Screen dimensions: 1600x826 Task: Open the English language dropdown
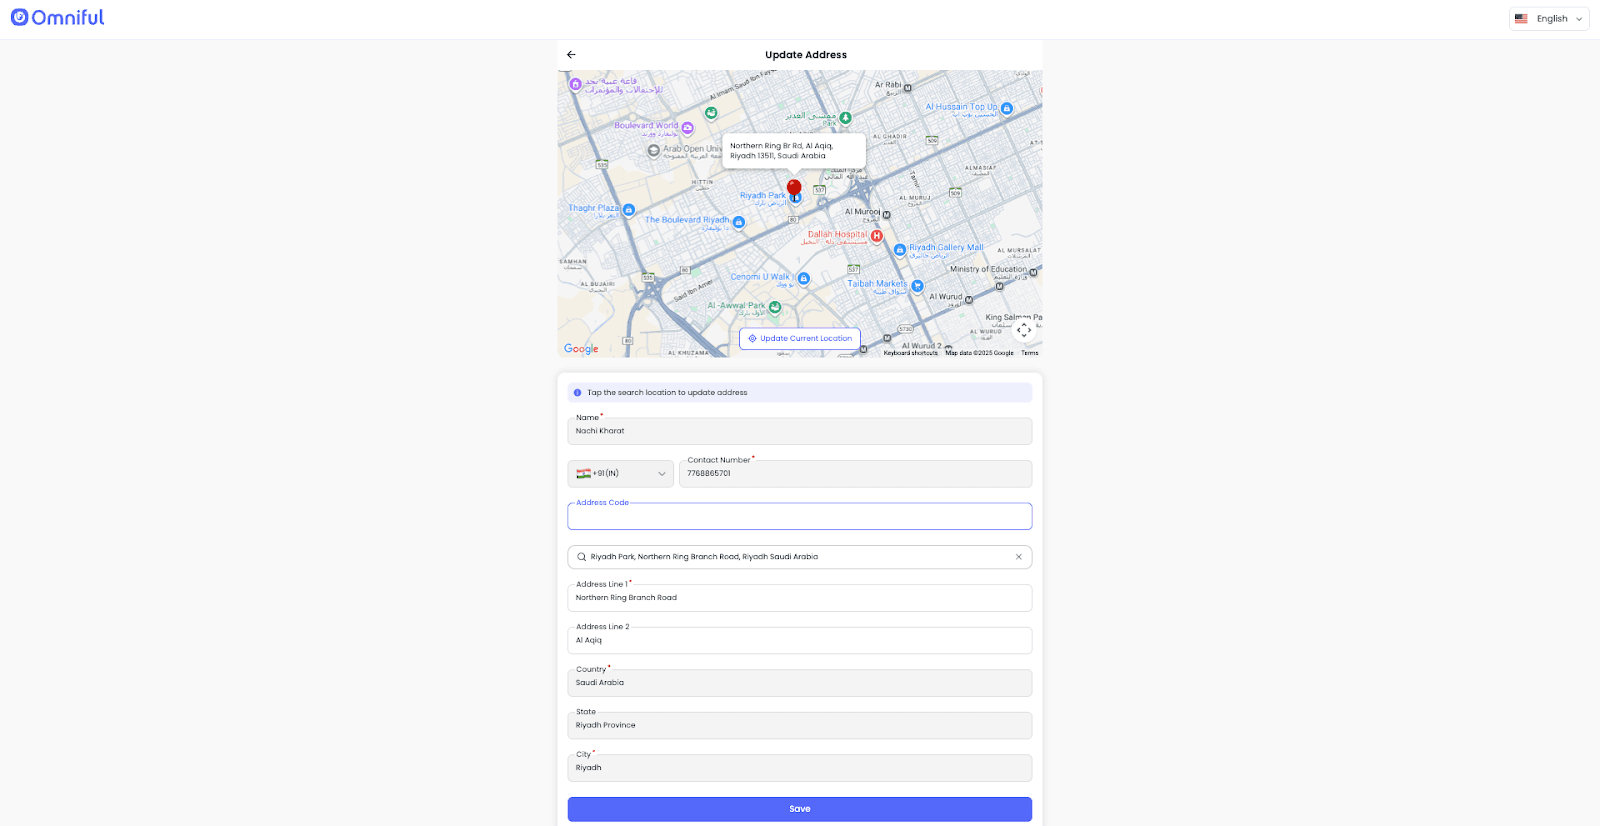pos(1548,19)
